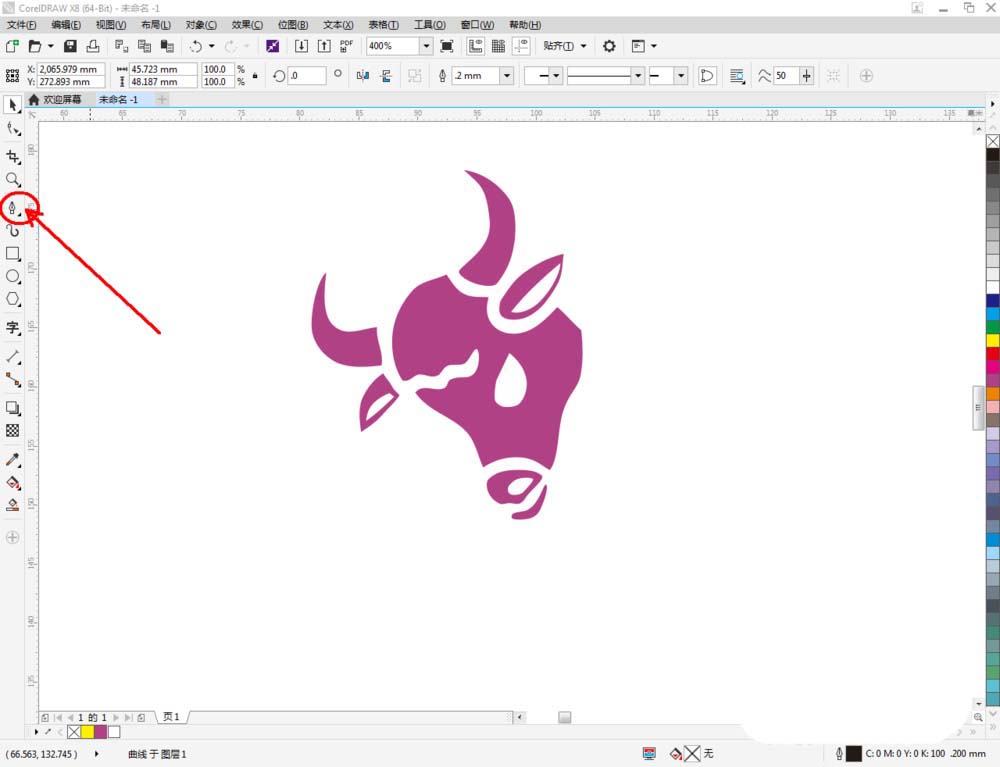Open the 视图(V) menu
The width and height of the screenshot is (1000, 767).
point(111,24)
